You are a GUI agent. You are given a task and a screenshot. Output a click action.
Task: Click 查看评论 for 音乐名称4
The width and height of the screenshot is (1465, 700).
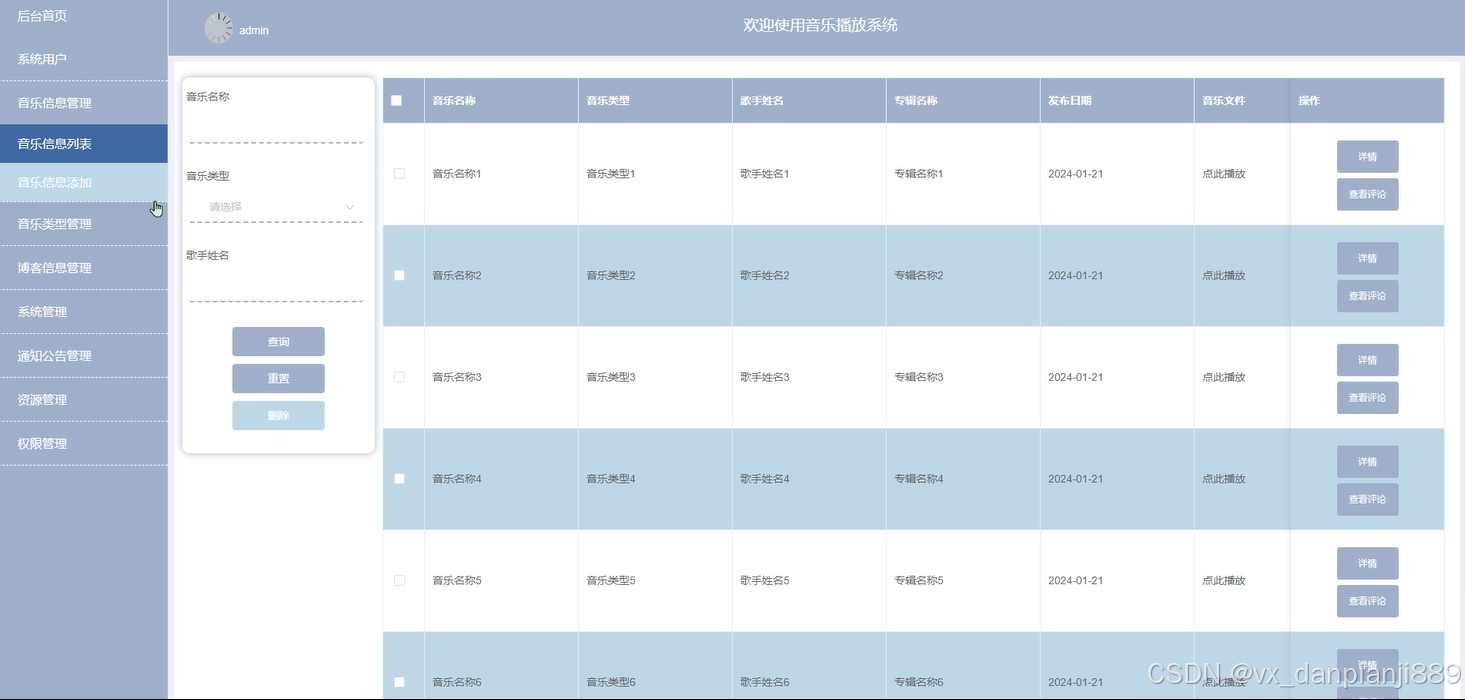click(x=1367, y=499)
